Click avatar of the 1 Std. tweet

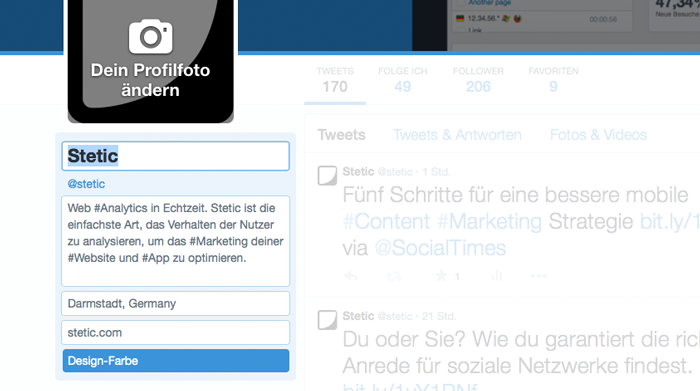[x=327, y=175]
